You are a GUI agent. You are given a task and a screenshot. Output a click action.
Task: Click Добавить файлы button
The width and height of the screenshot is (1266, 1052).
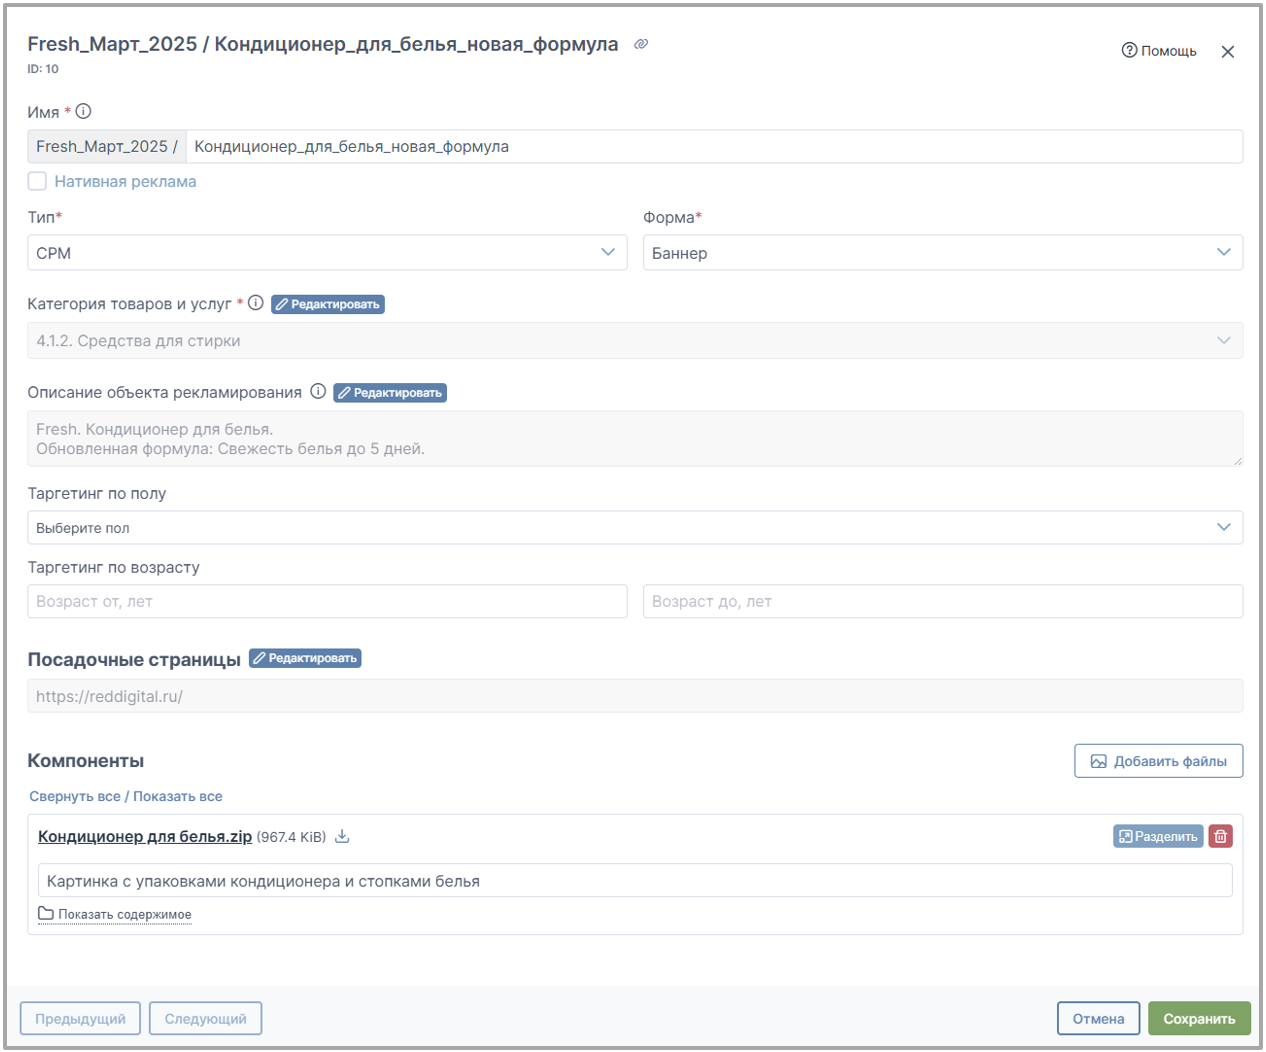pos(1158,761)
